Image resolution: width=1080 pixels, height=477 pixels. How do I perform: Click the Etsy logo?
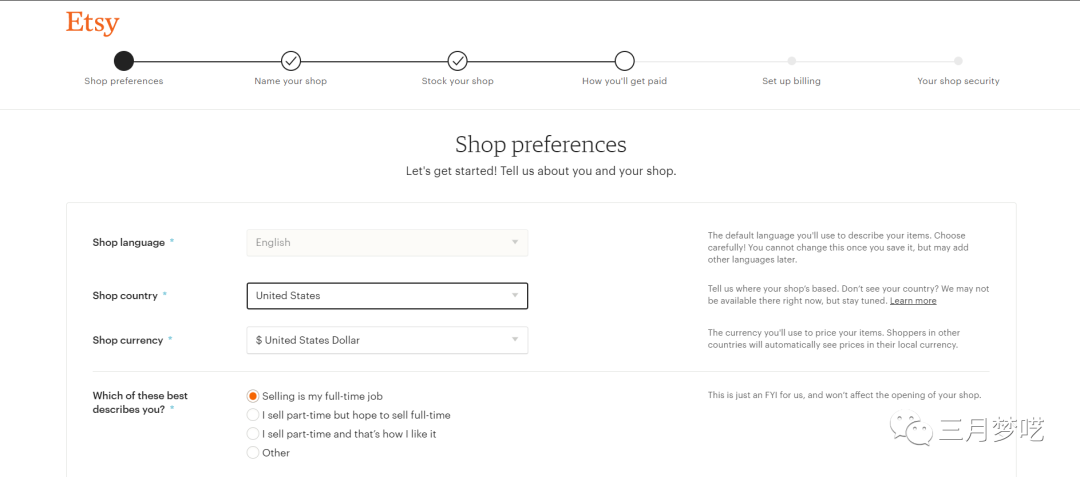(x=92, y=22)
